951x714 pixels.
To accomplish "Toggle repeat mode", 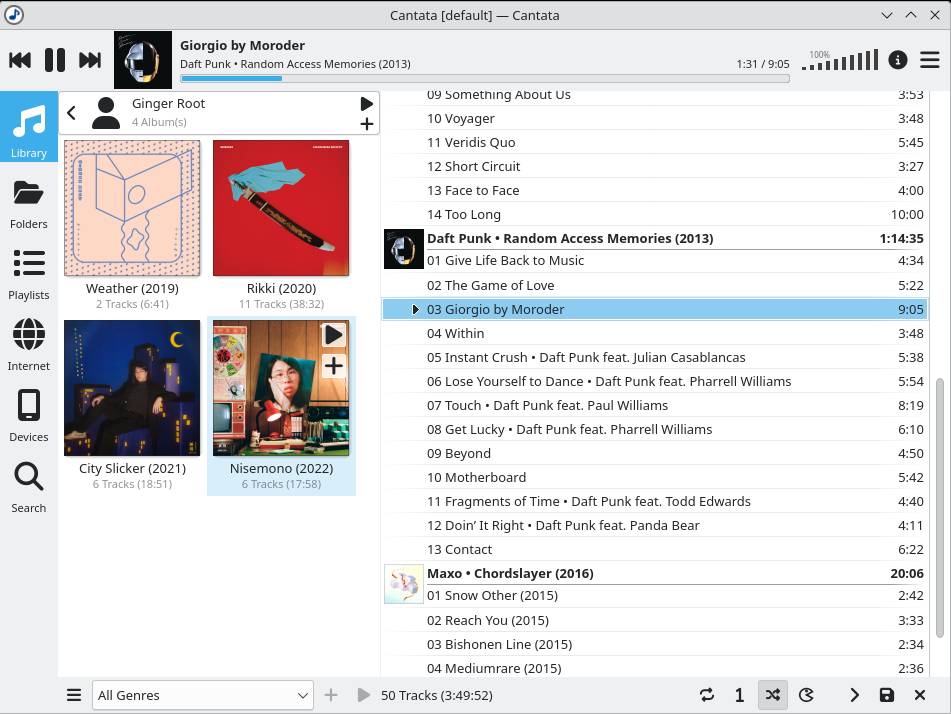I will [707, 695].
